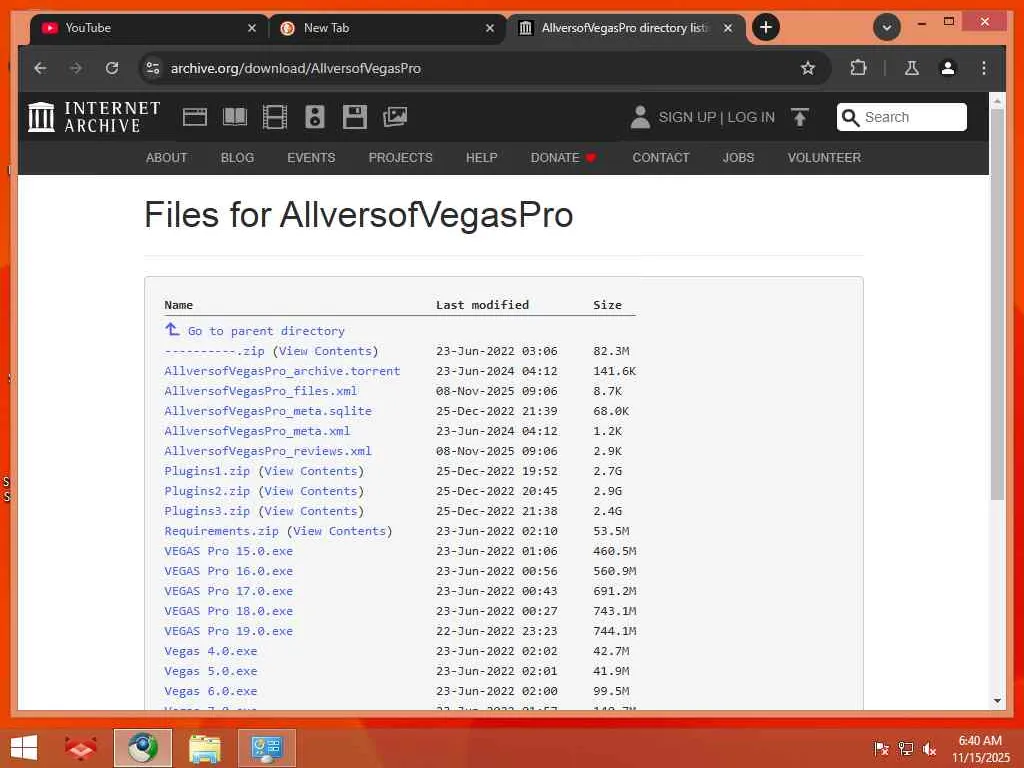Open the Chrome profile avatar icon
Viewport: 1024px width, 768px height.
(948, 68)
